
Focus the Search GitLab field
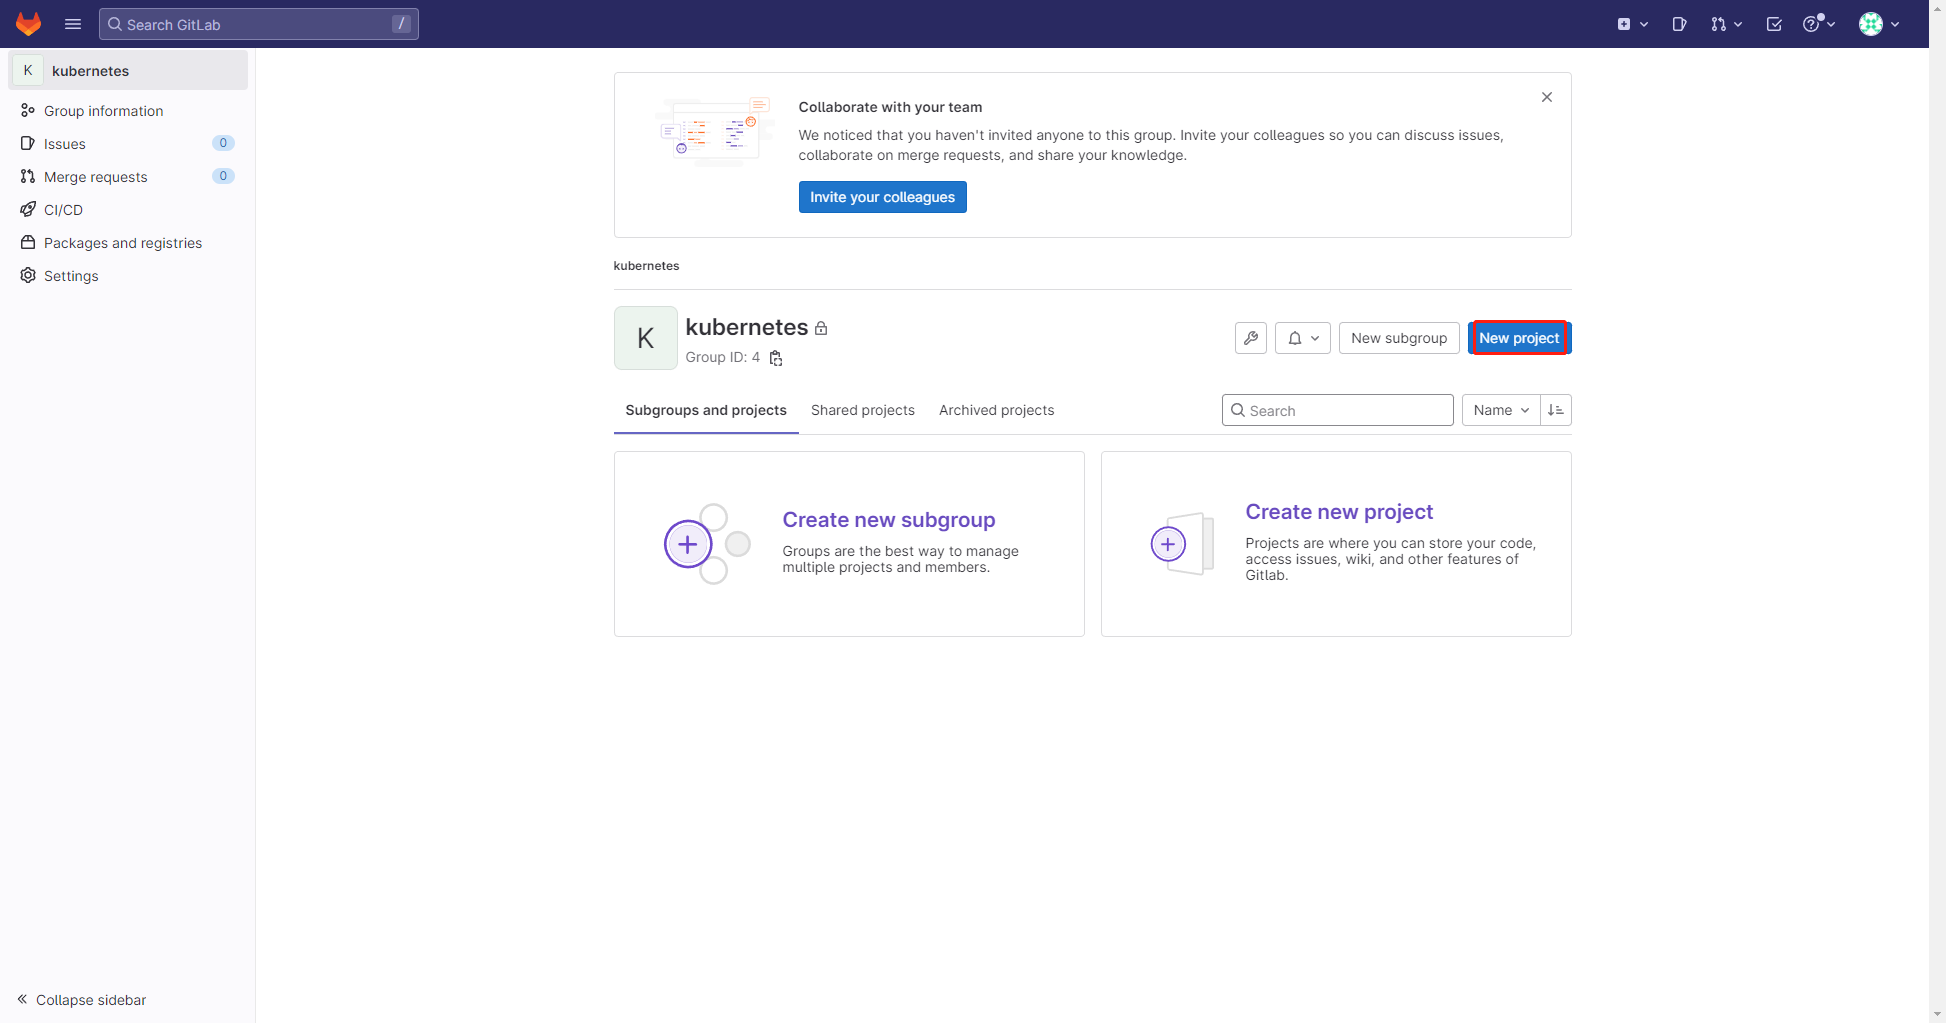259,24
